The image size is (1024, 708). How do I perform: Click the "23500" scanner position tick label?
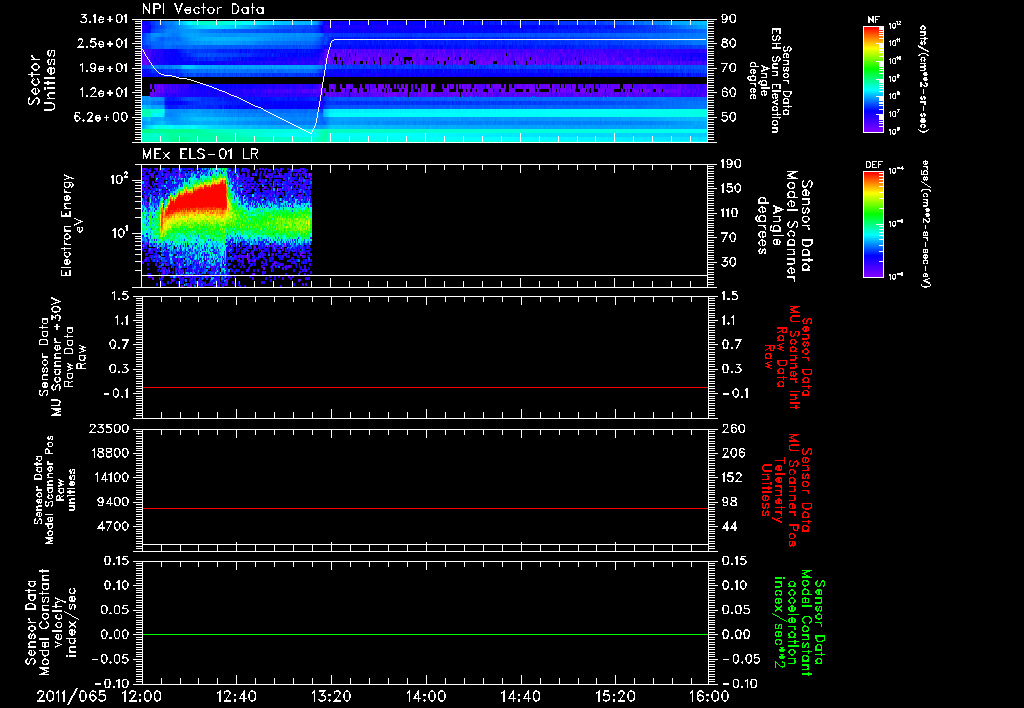(109, 429)
